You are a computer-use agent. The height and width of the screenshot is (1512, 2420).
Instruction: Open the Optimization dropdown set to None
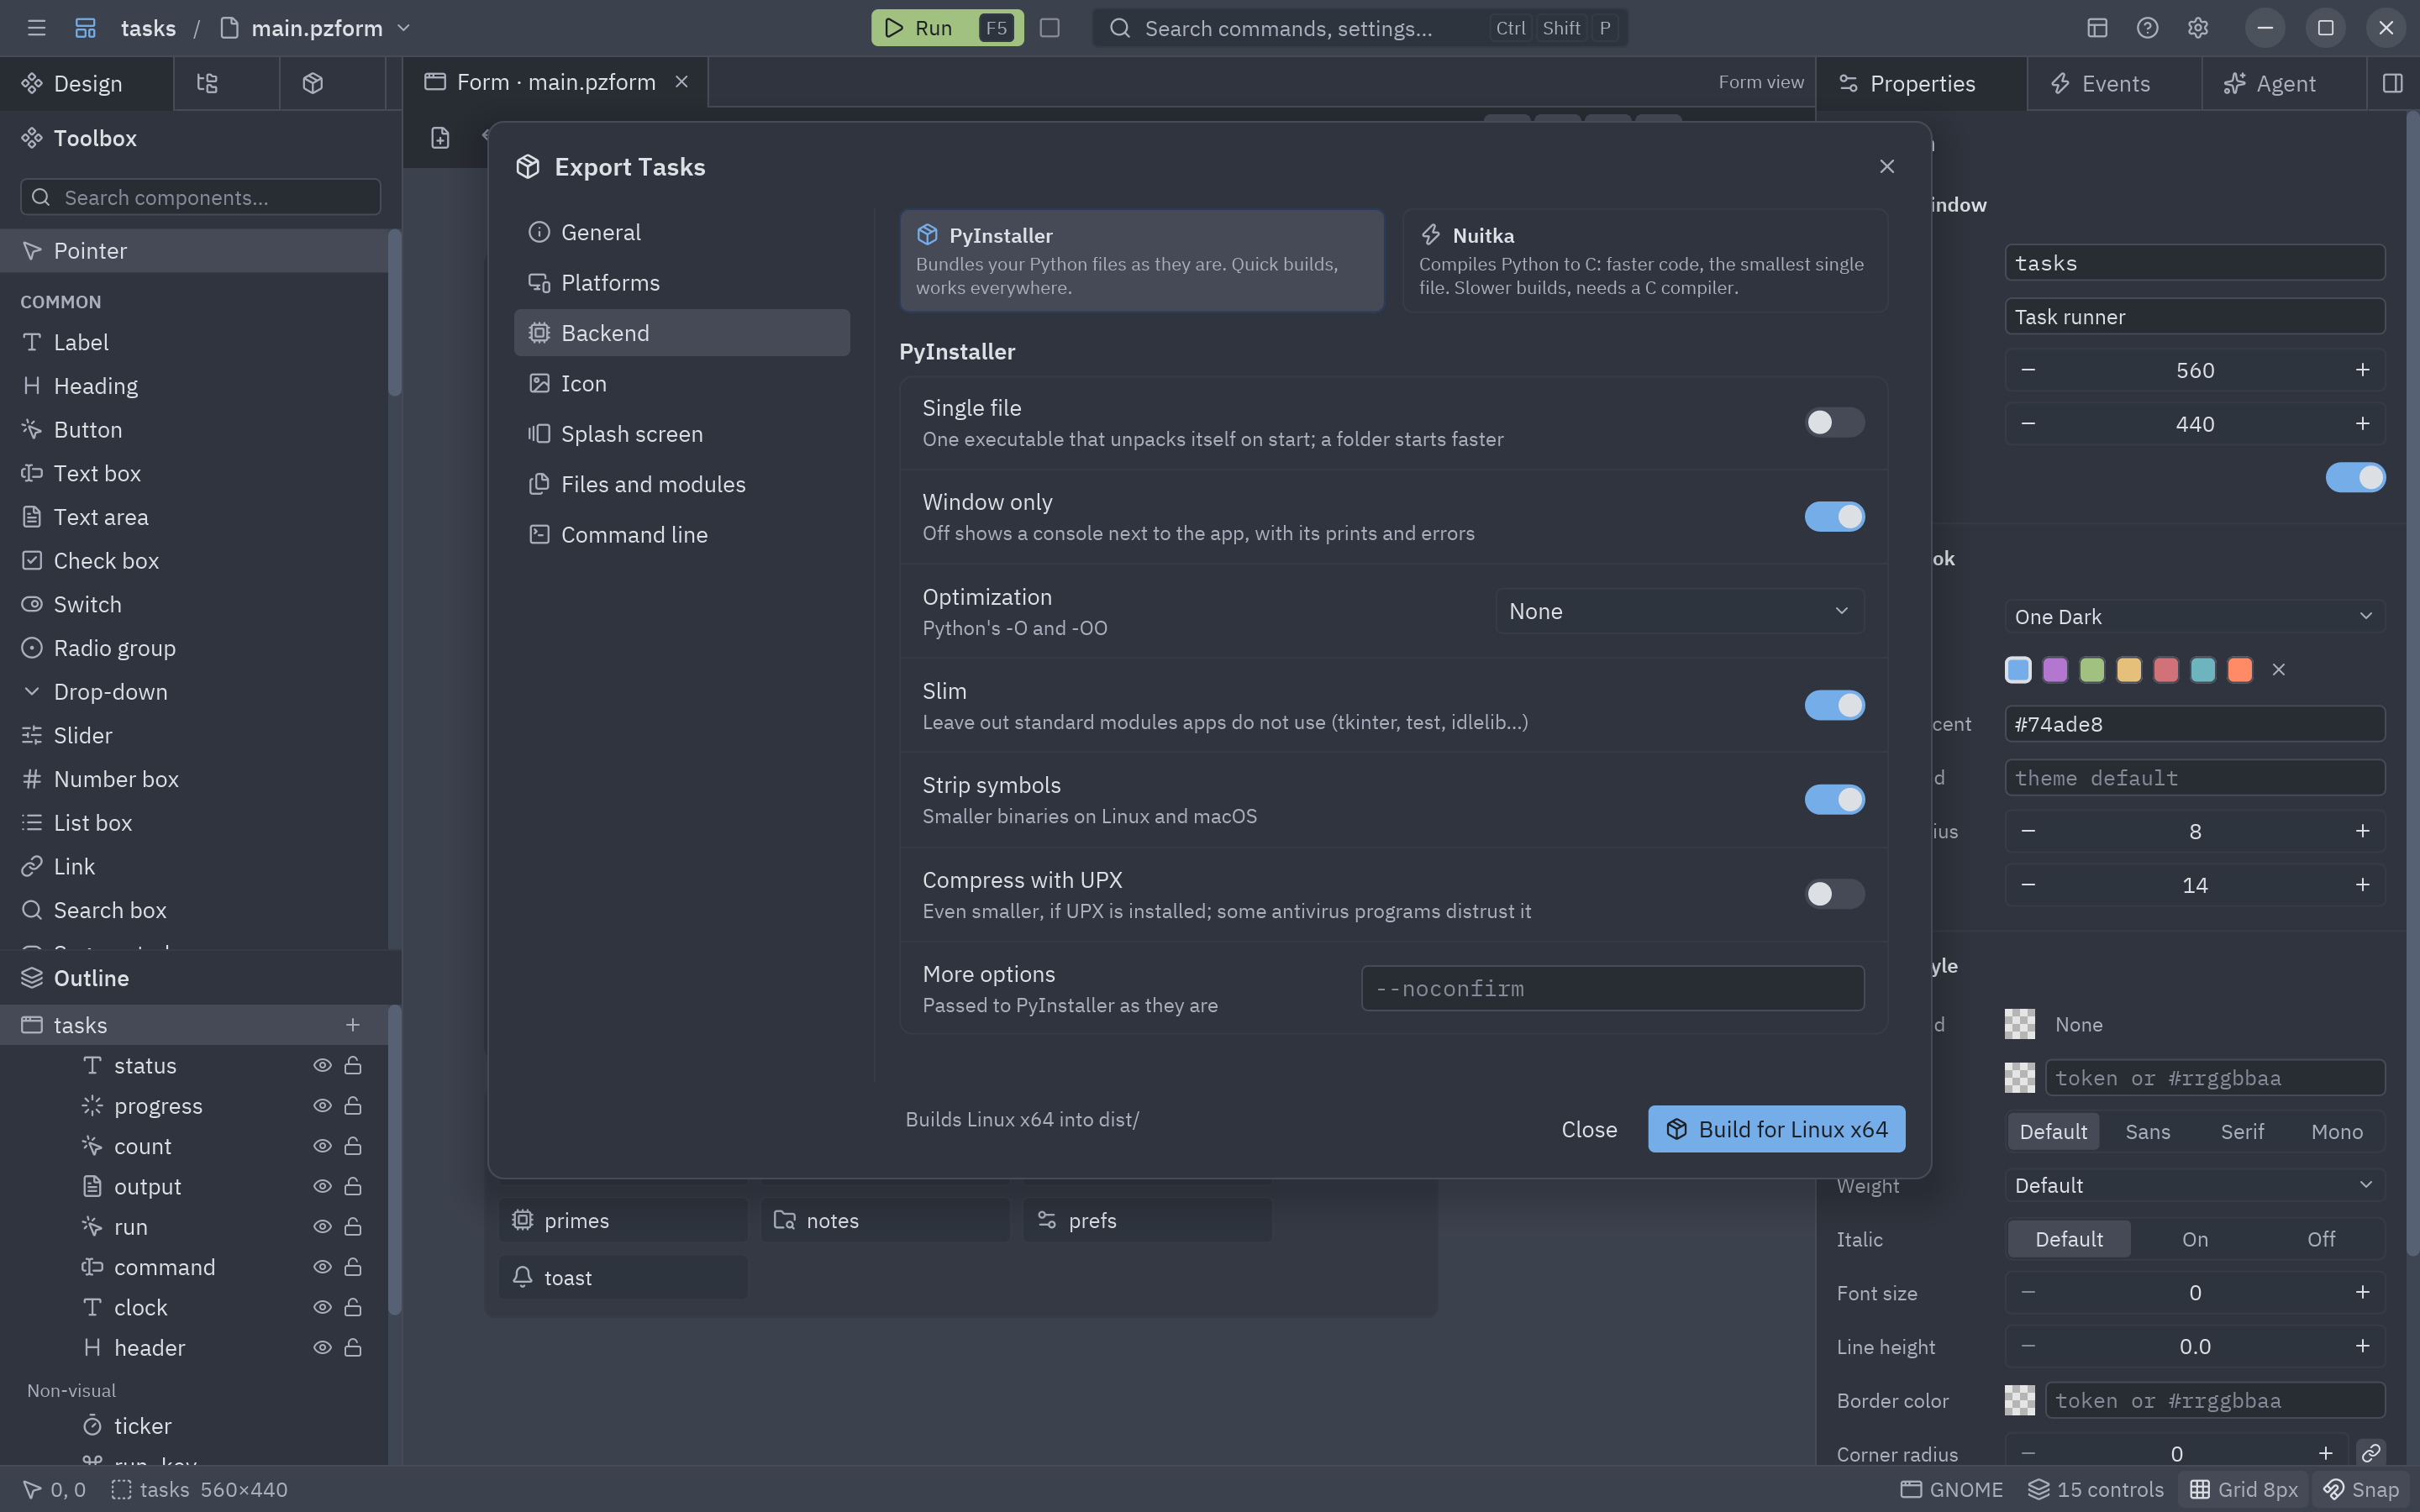click(x=1680, y=611)
